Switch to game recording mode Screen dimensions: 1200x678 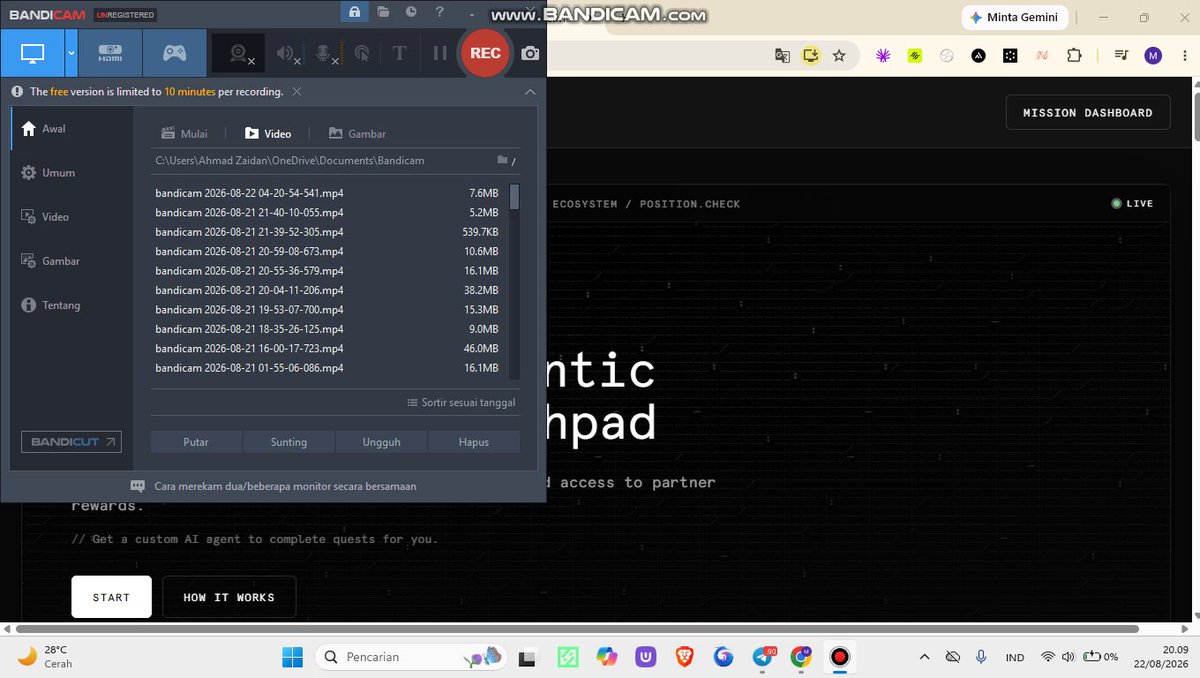[175, 53]
